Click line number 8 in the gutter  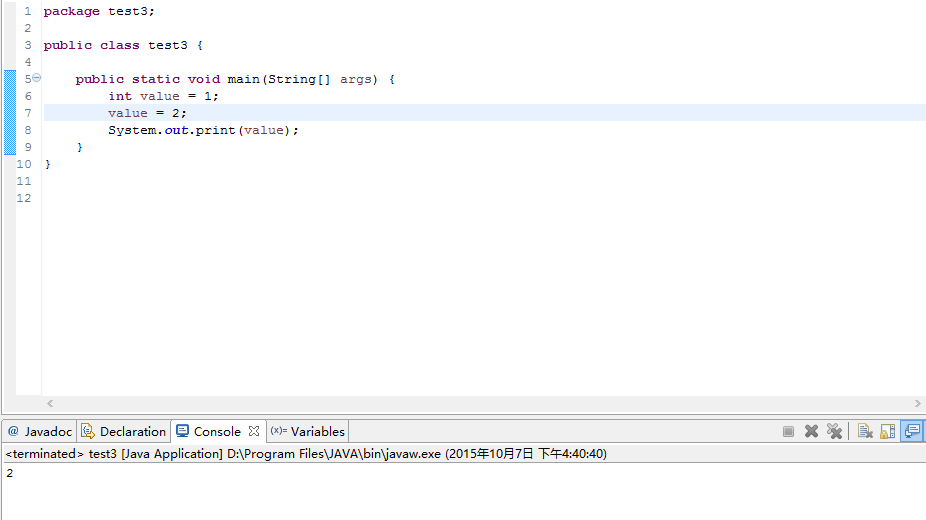(x=28, y=130)
